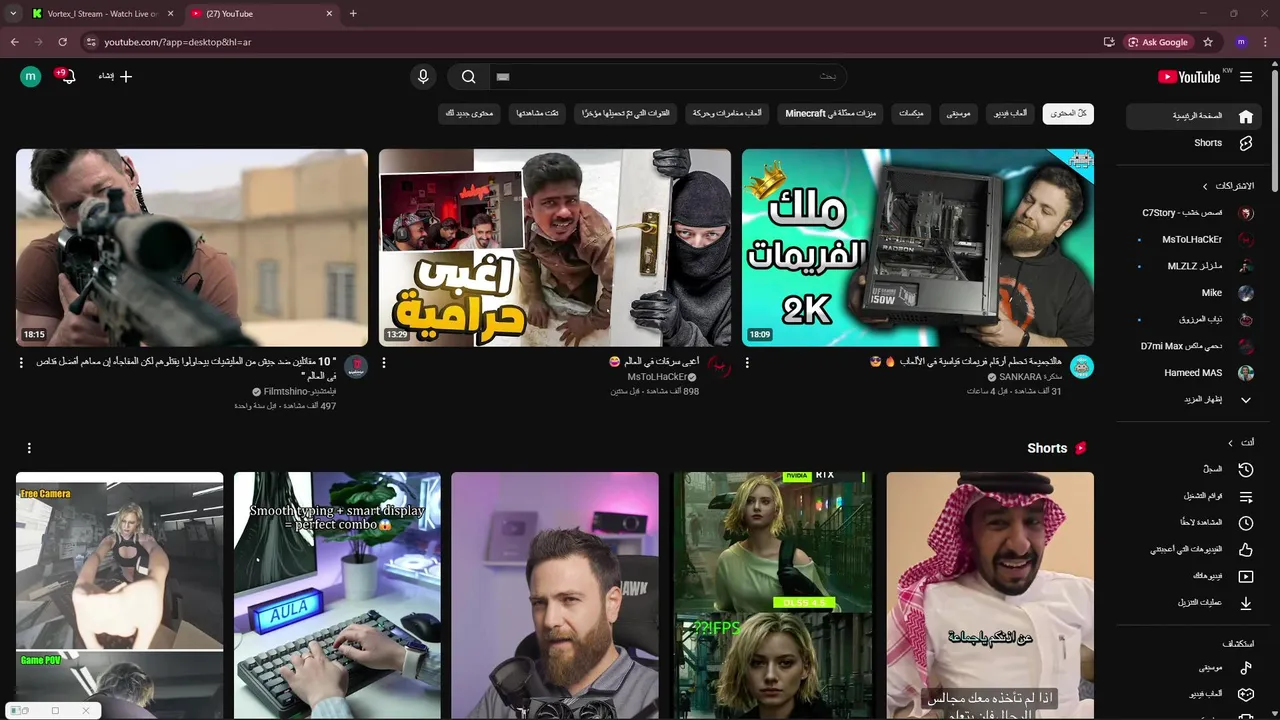Click the address bar URL
Viewport: 1280px width, 720px height.
[178, 42]
